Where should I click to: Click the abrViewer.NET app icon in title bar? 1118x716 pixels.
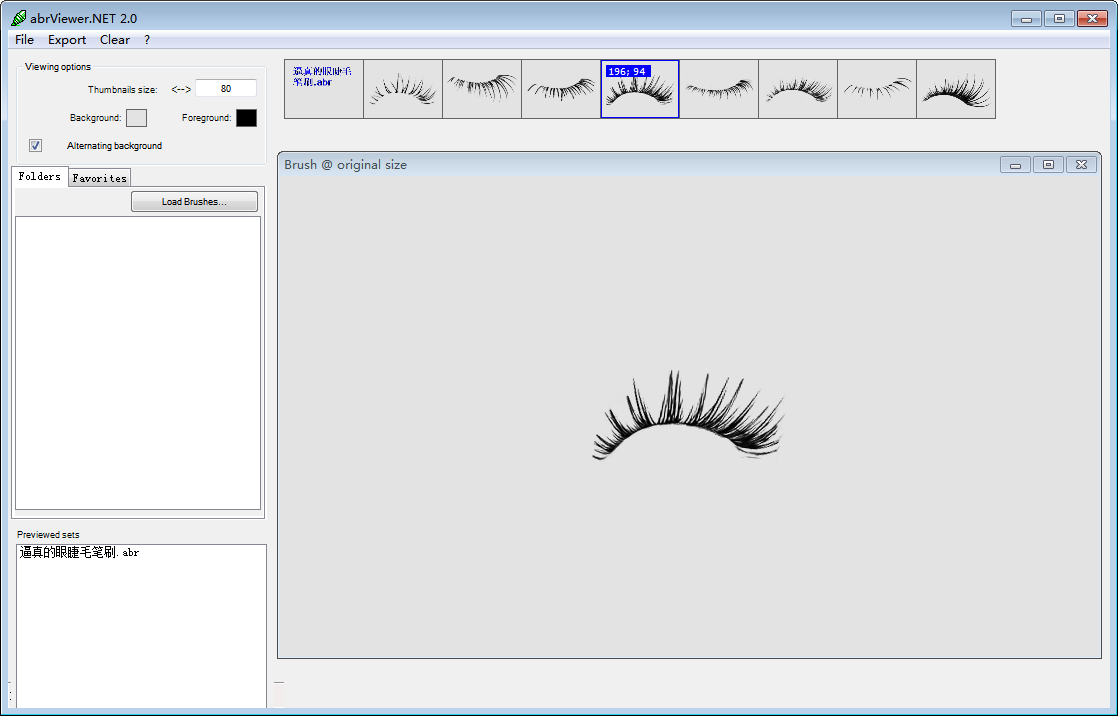pos(18,18)
